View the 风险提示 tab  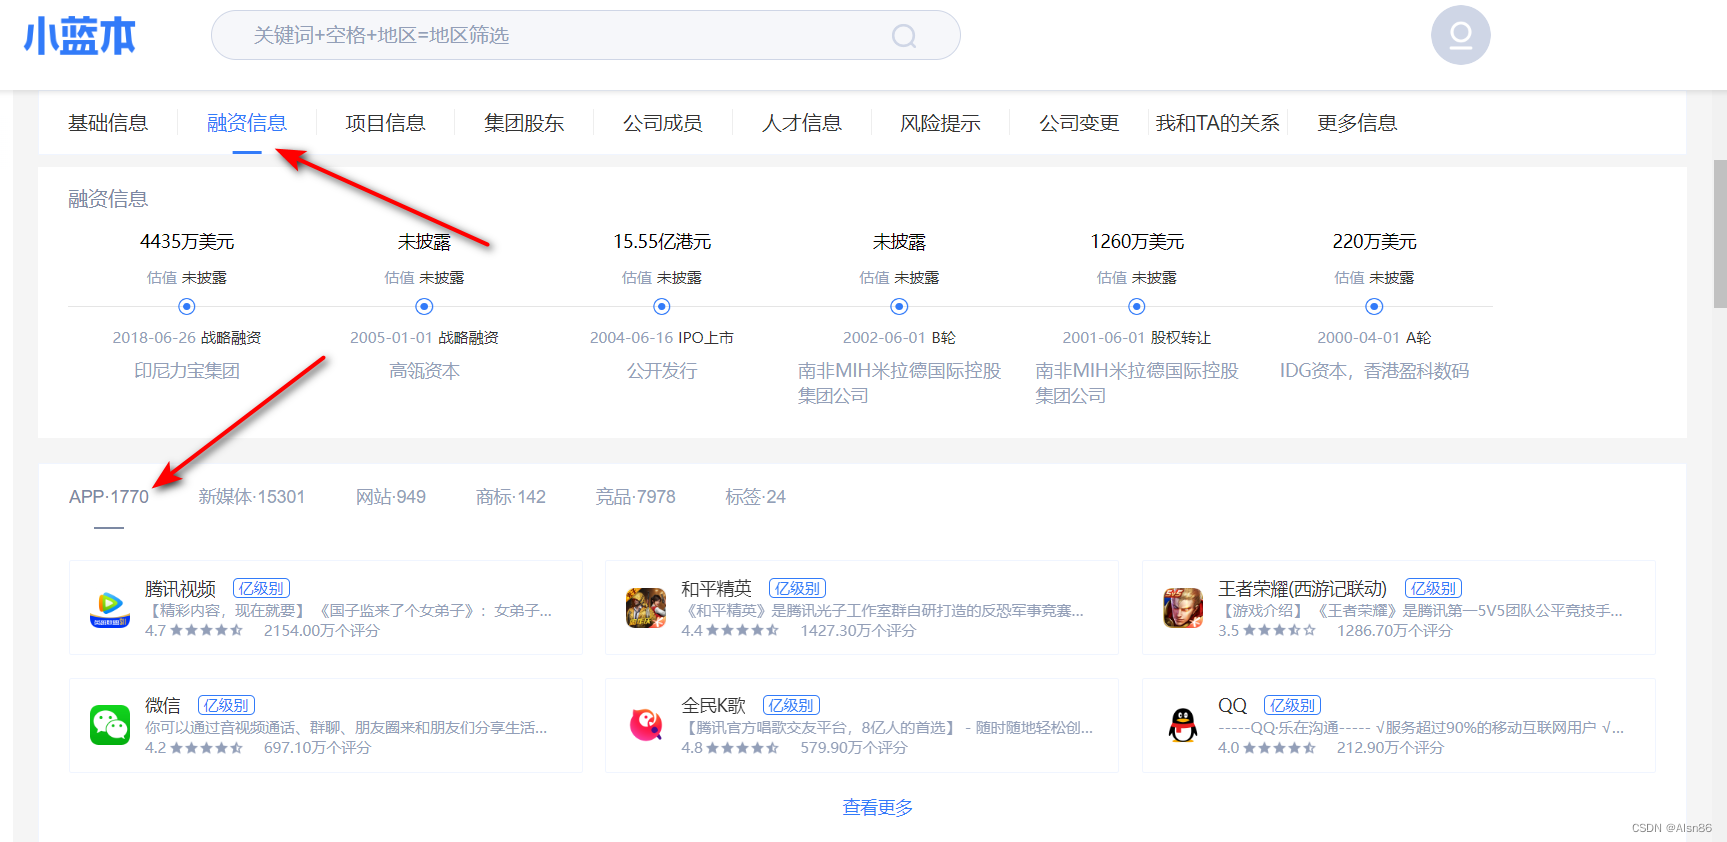[940, 123]
